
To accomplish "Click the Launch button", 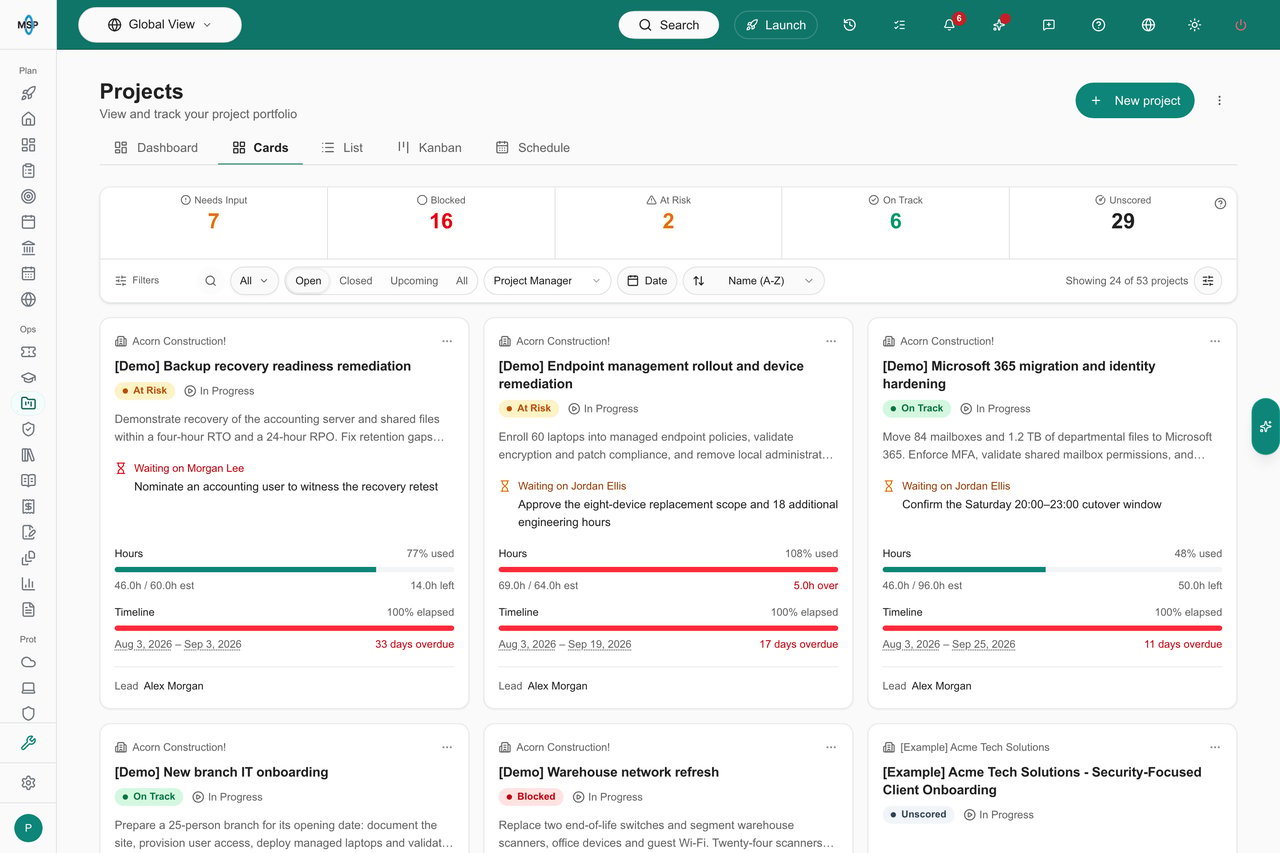I will (776, 25).
